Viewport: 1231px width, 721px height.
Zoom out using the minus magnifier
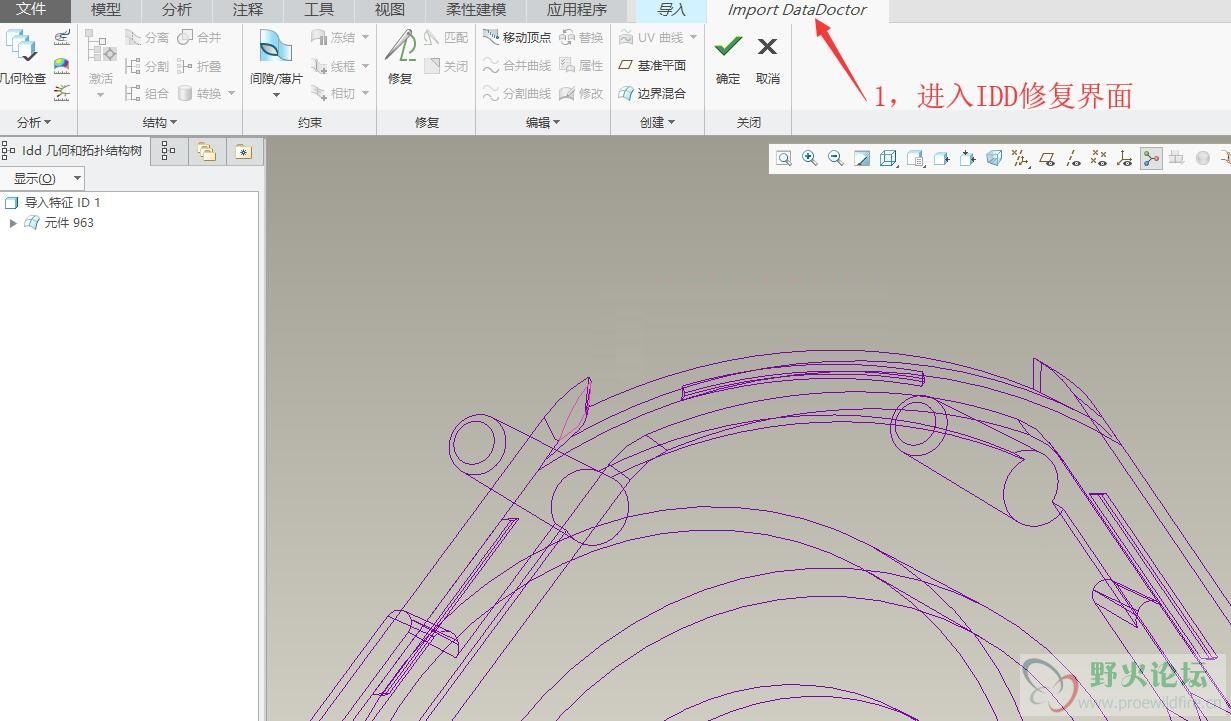[x=835, y=158]
